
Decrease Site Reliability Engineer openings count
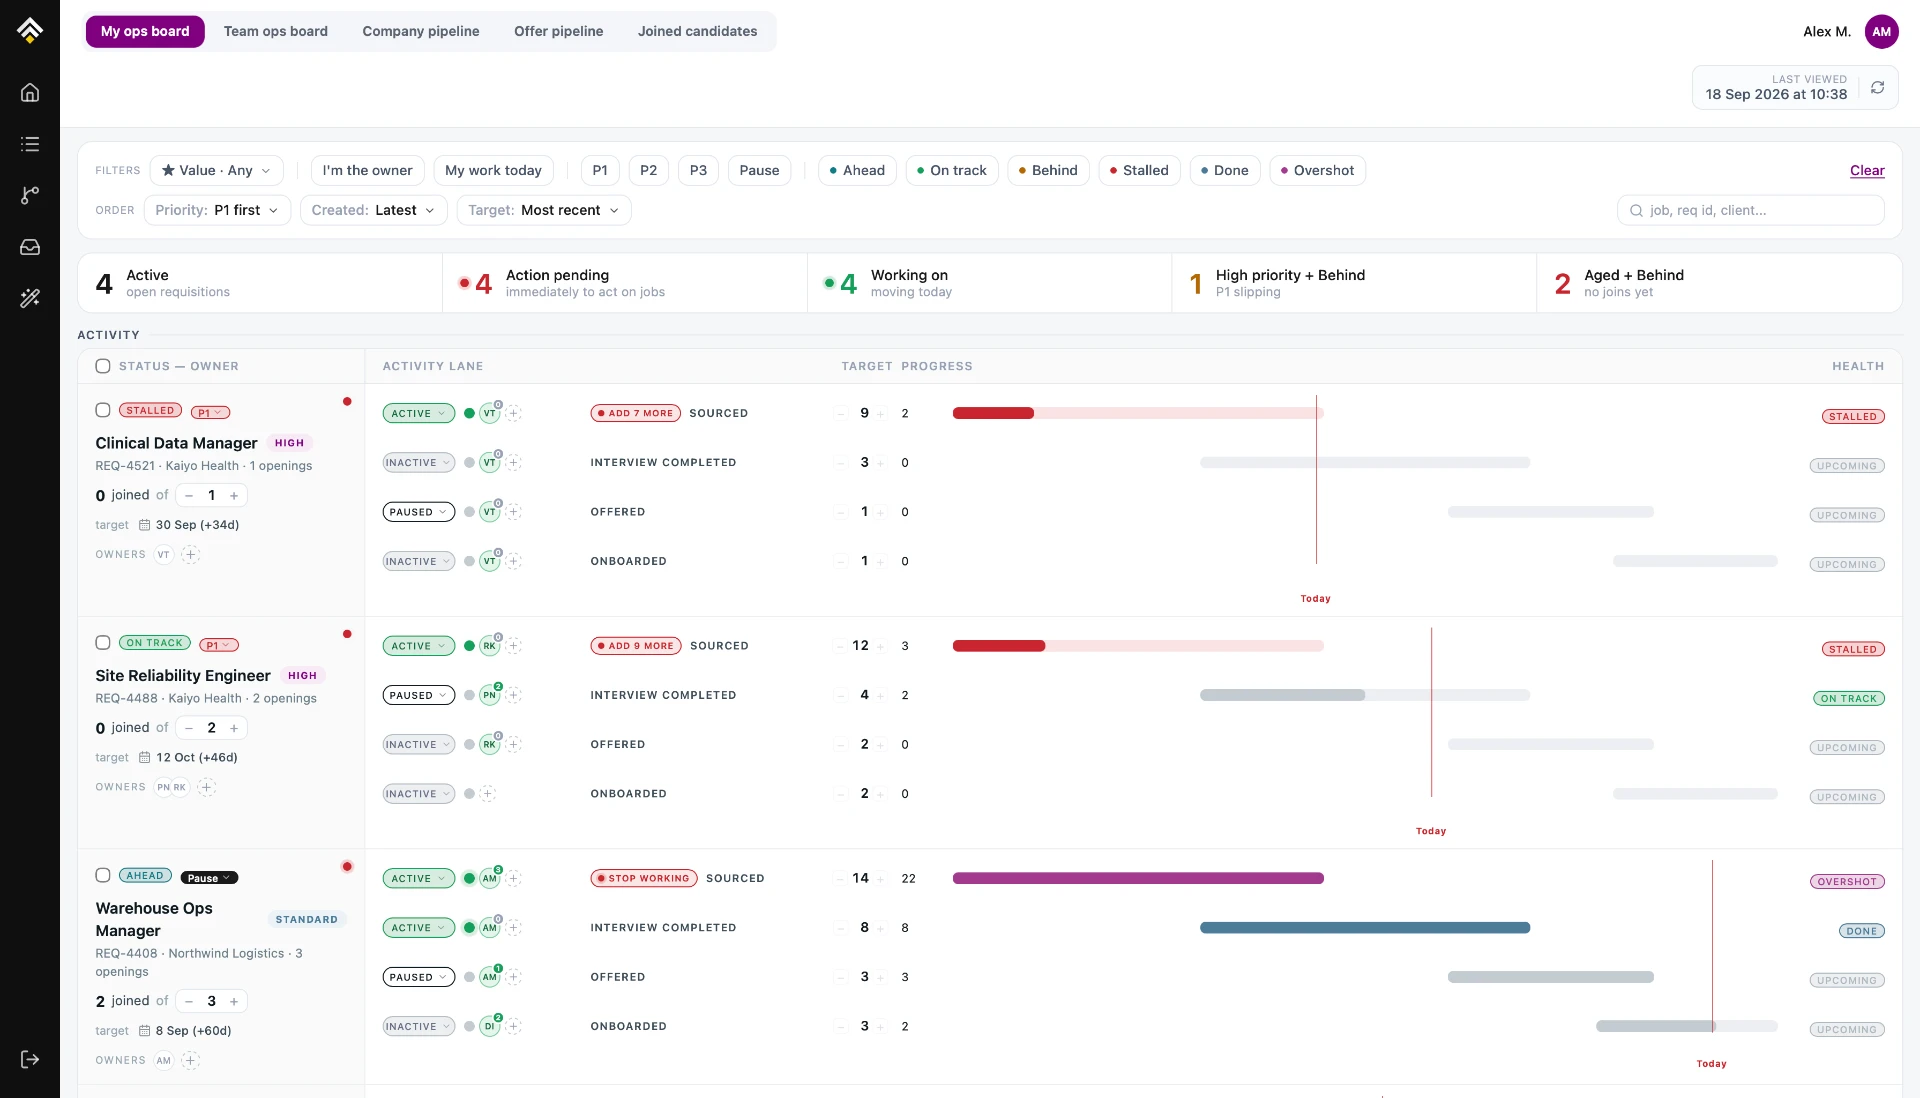(x=189, y=728)
